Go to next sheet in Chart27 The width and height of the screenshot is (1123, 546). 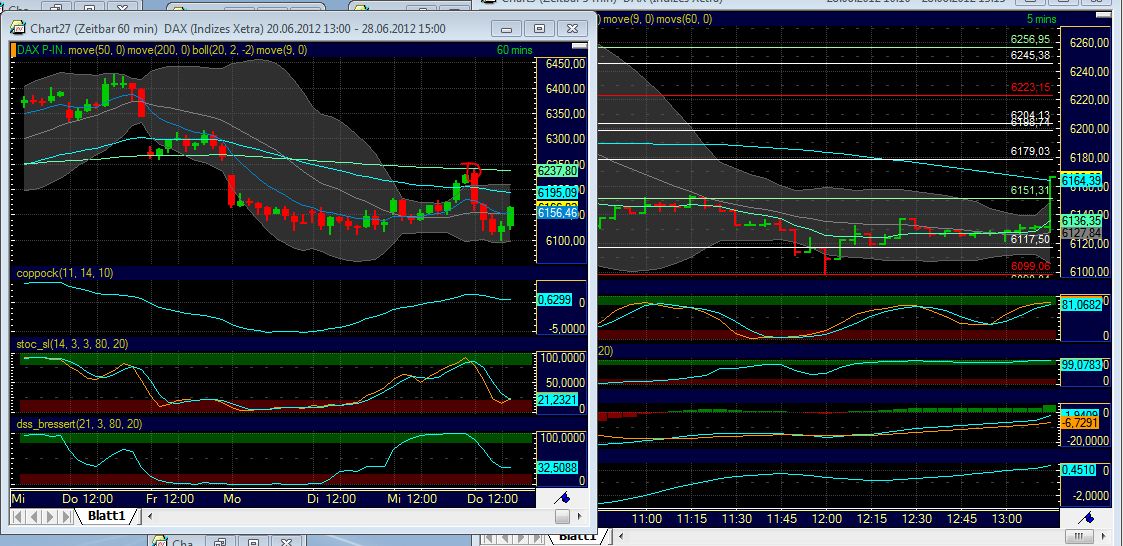50,516
